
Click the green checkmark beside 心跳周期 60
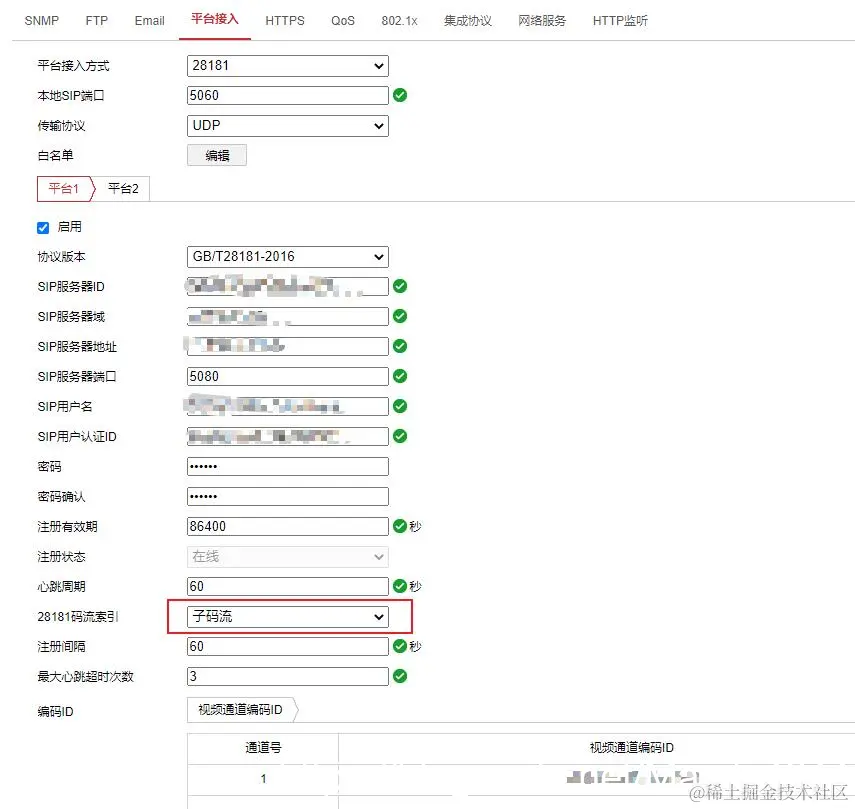click(x=400, y=586)
